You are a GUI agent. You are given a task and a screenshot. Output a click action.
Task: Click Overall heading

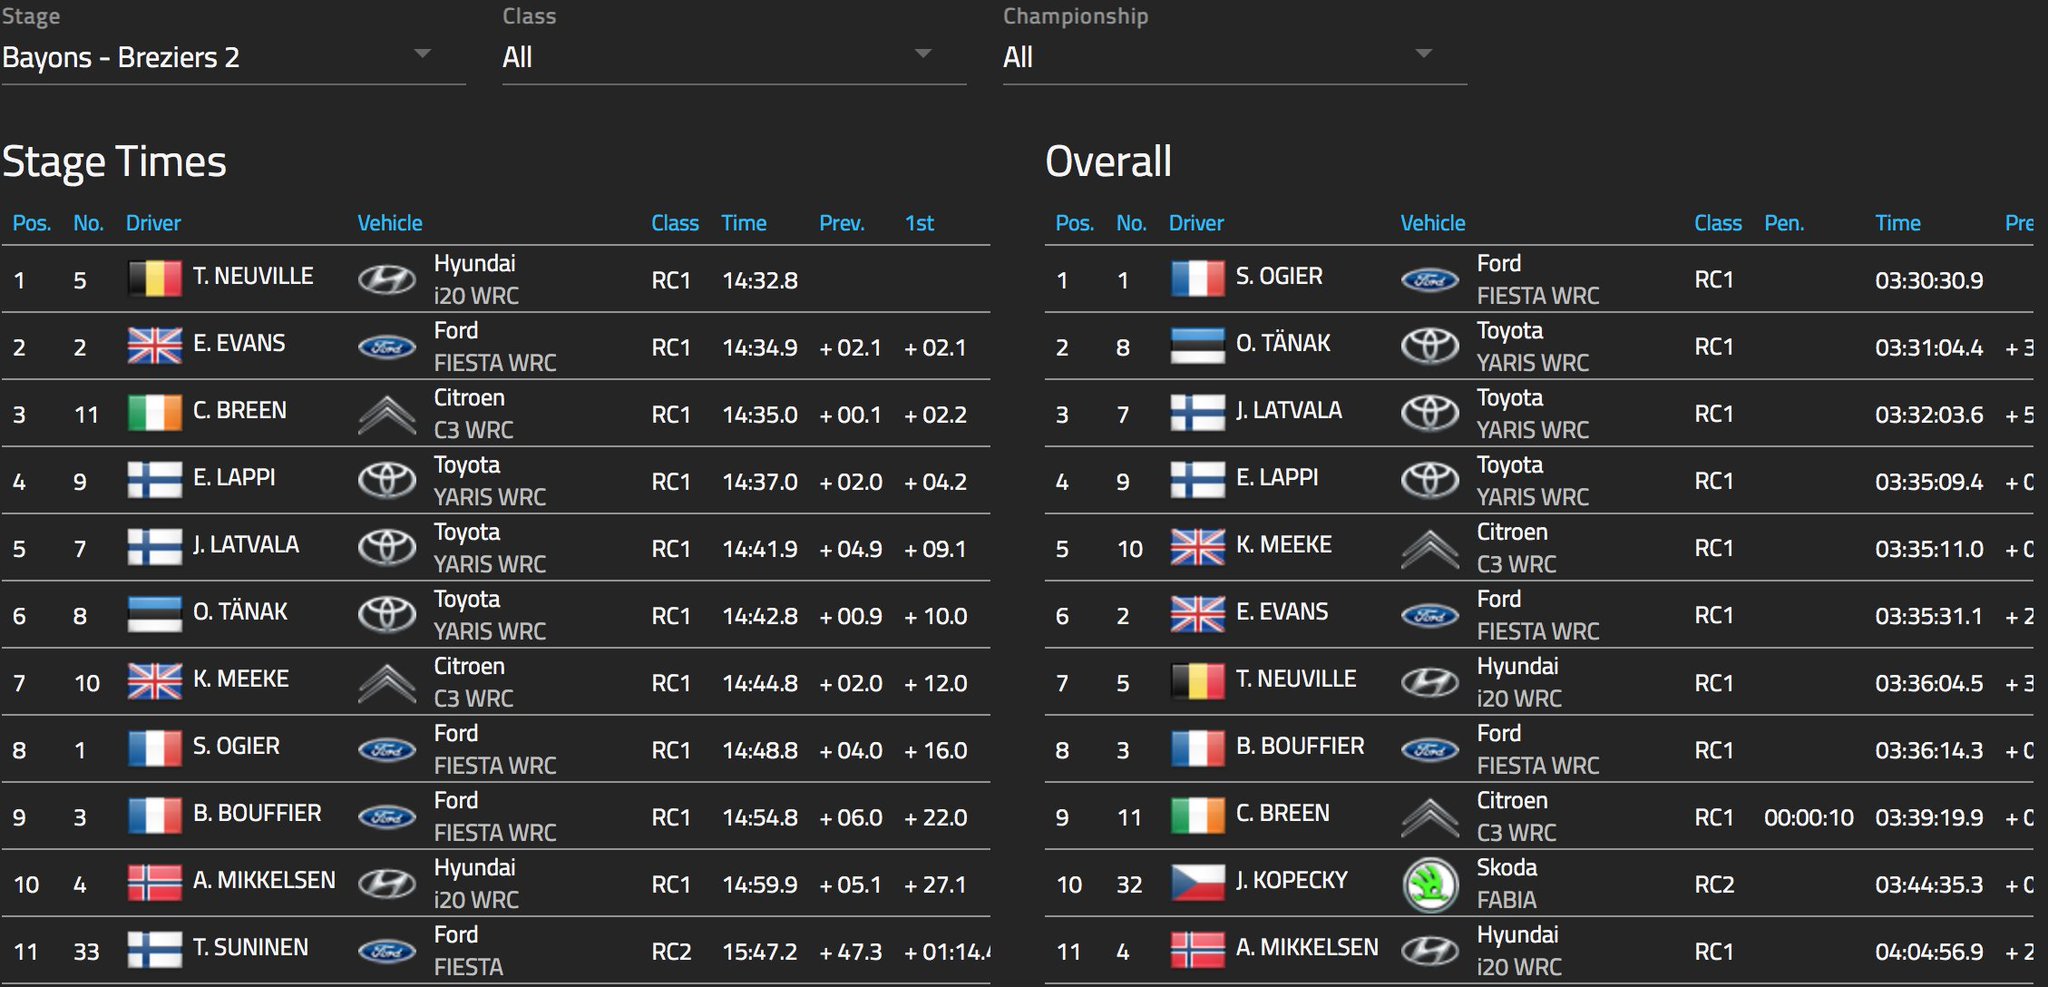(1108, 162)
